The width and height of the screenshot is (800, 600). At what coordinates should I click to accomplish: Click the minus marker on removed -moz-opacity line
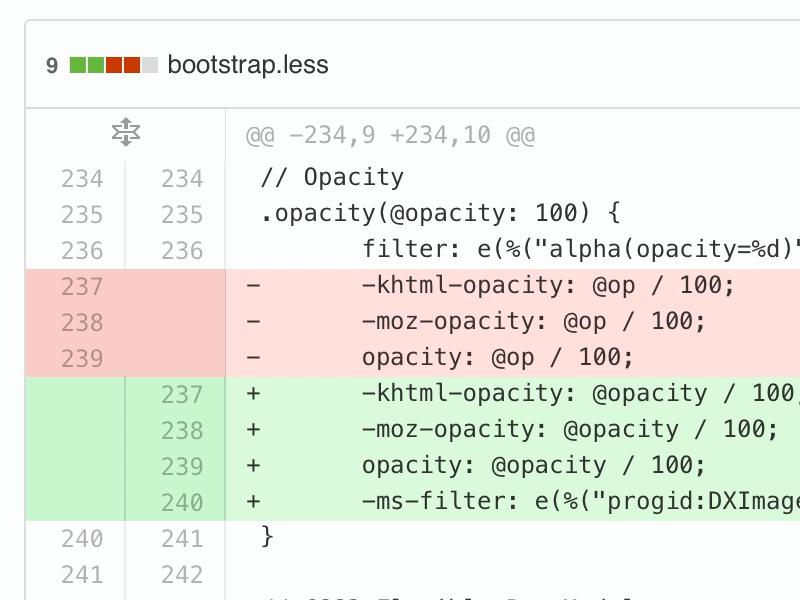253,323
